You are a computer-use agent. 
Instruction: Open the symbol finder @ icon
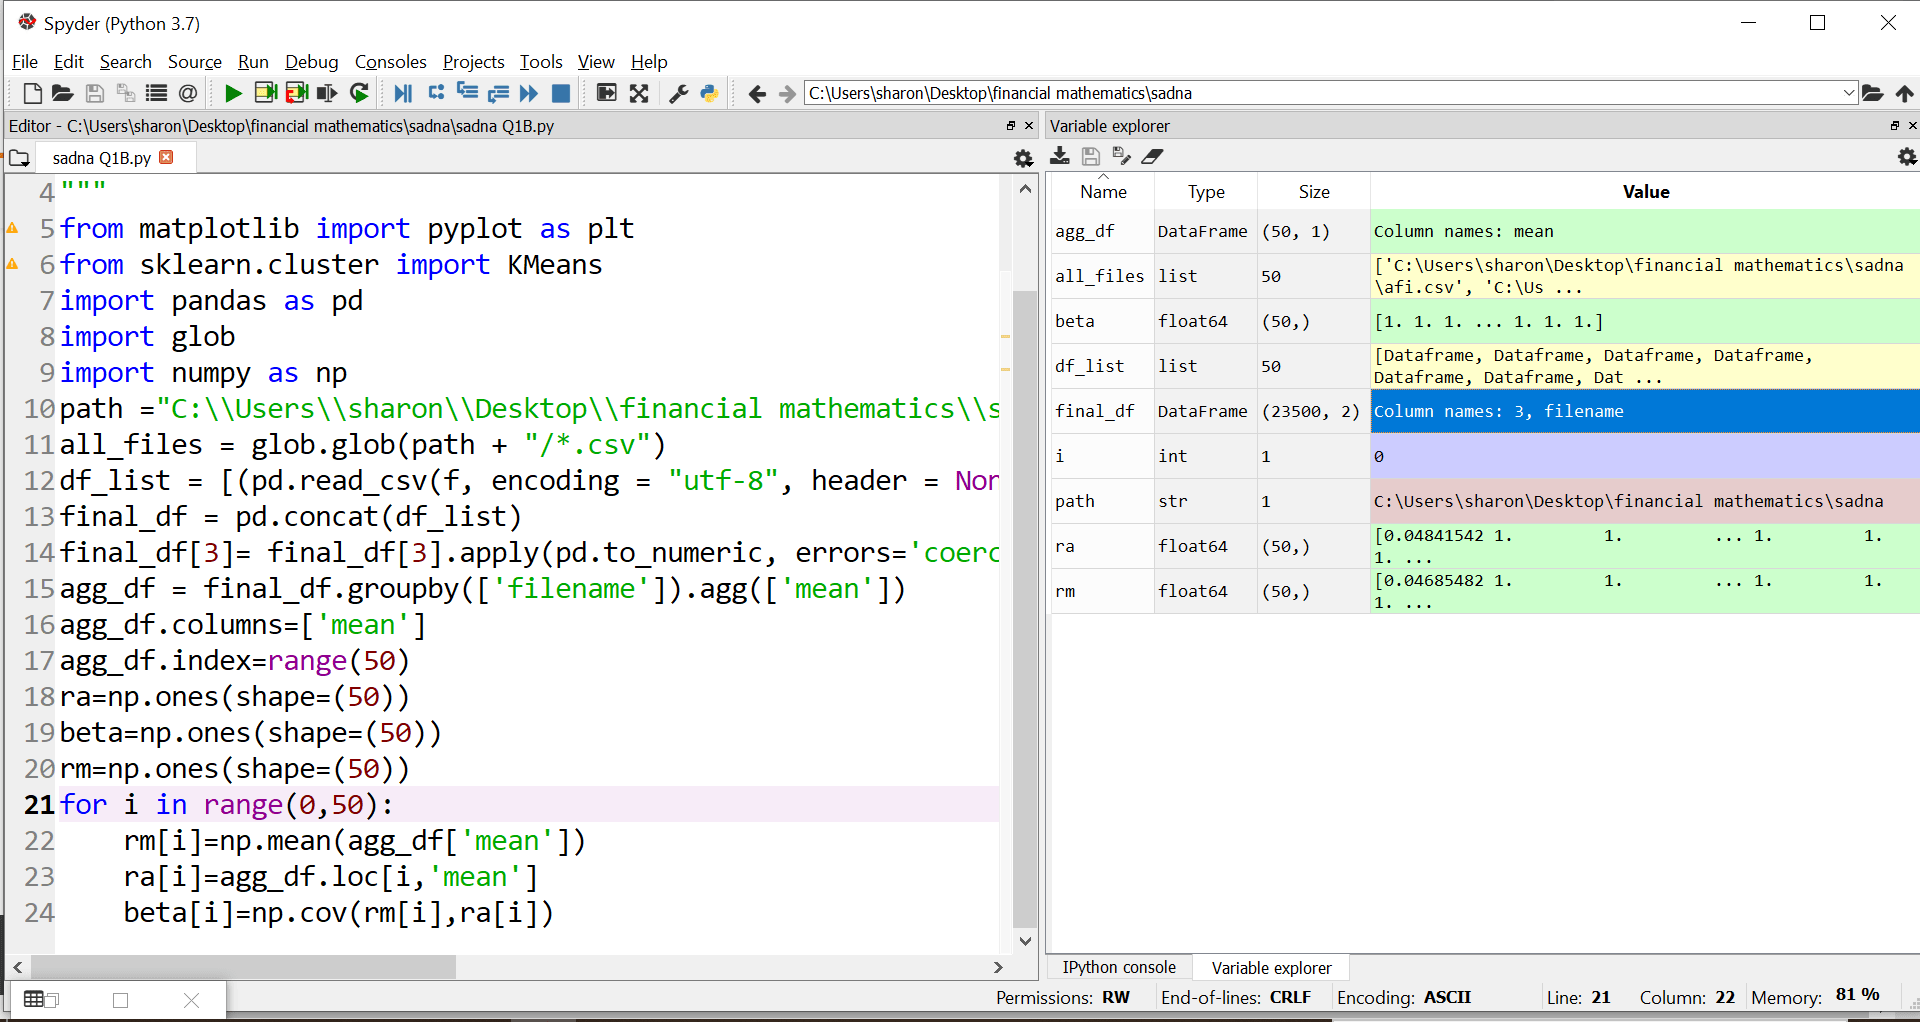[187, 93]
